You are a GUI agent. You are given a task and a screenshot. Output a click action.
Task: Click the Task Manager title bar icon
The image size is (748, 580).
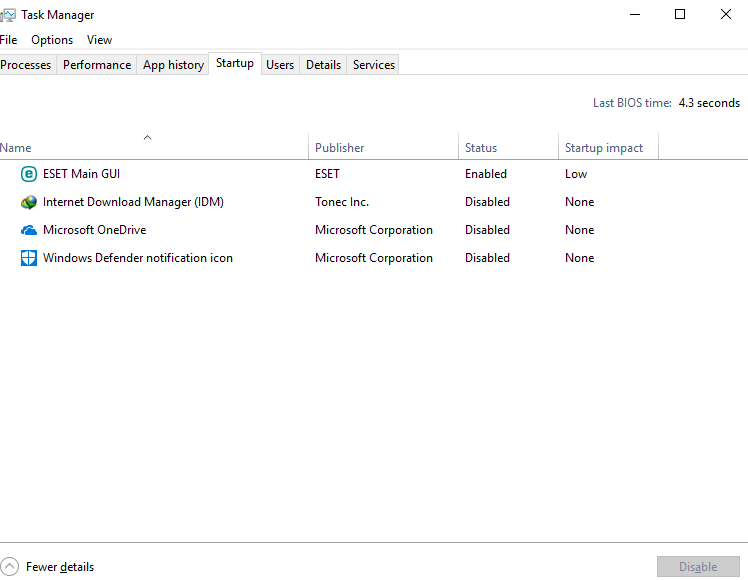click(8, 15)
